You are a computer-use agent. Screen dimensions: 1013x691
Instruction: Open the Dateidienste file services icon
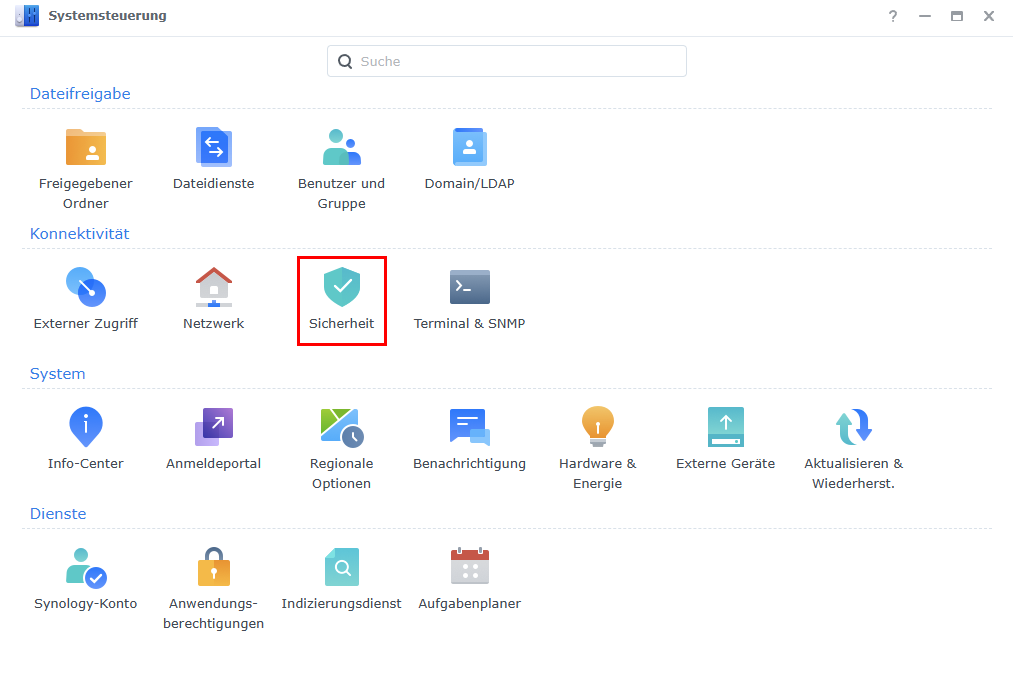click(213, 148)
